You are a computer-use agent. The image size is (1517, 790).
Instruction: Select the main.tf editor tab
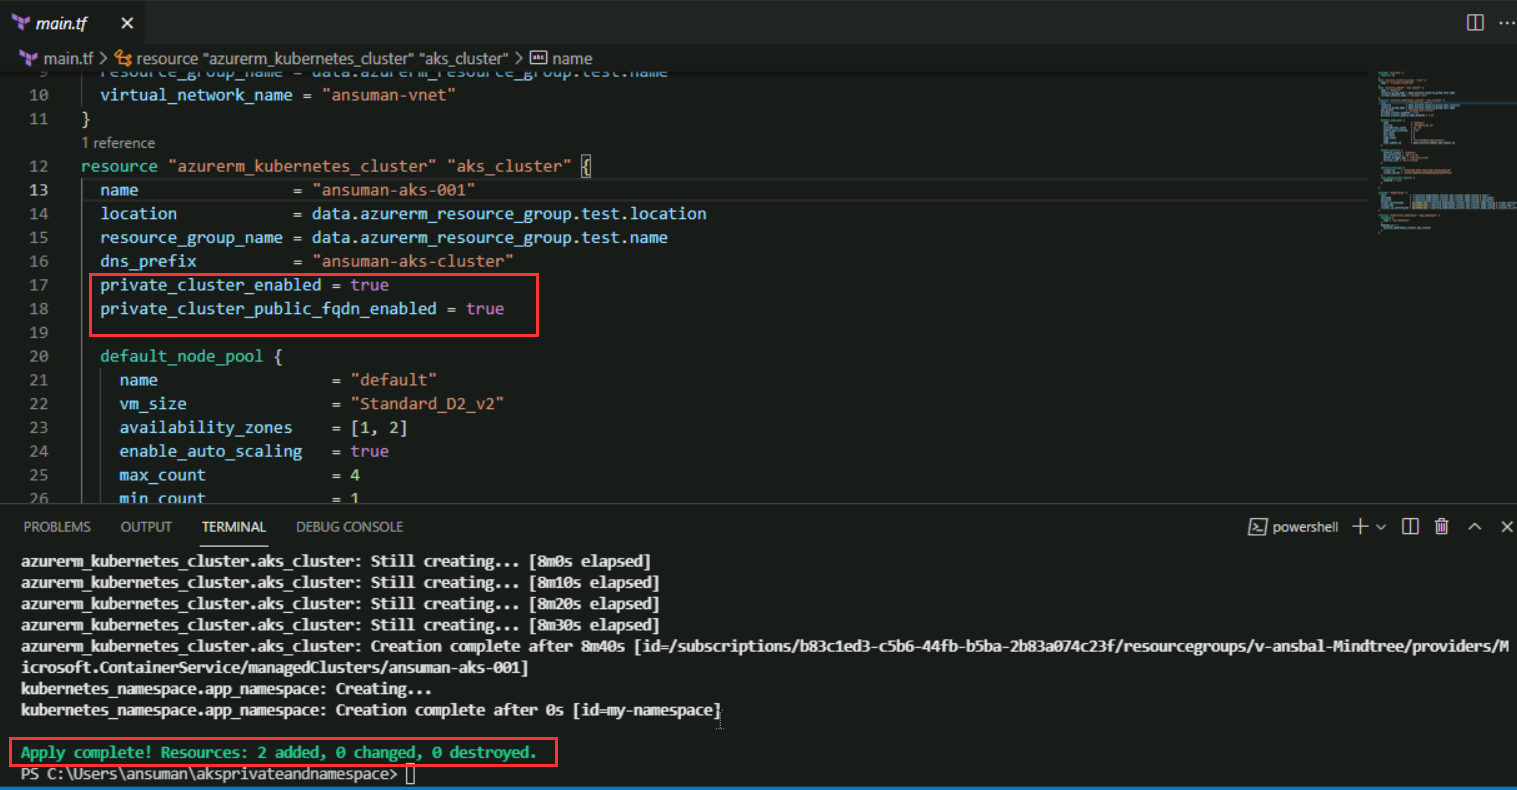point(72,23)
